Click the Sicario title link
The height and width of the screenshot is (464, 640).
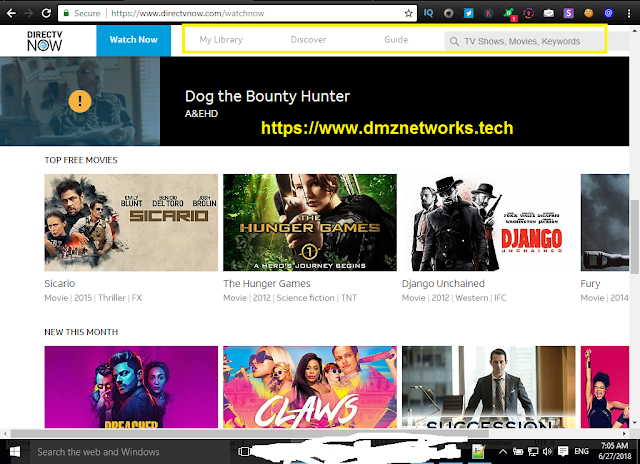click(60, 283)
